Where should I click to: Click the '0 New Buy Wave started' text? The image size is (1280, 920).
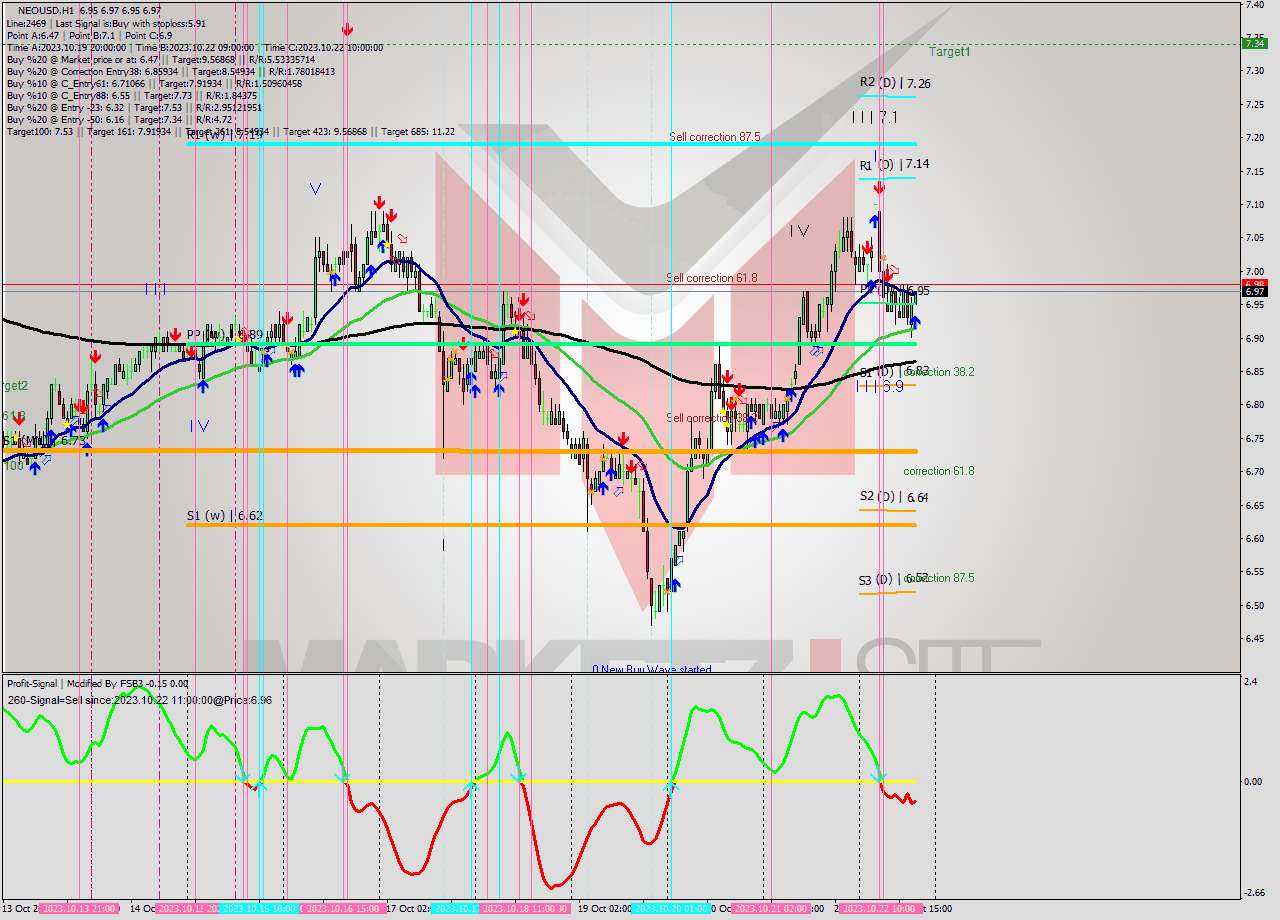(651, 669)
